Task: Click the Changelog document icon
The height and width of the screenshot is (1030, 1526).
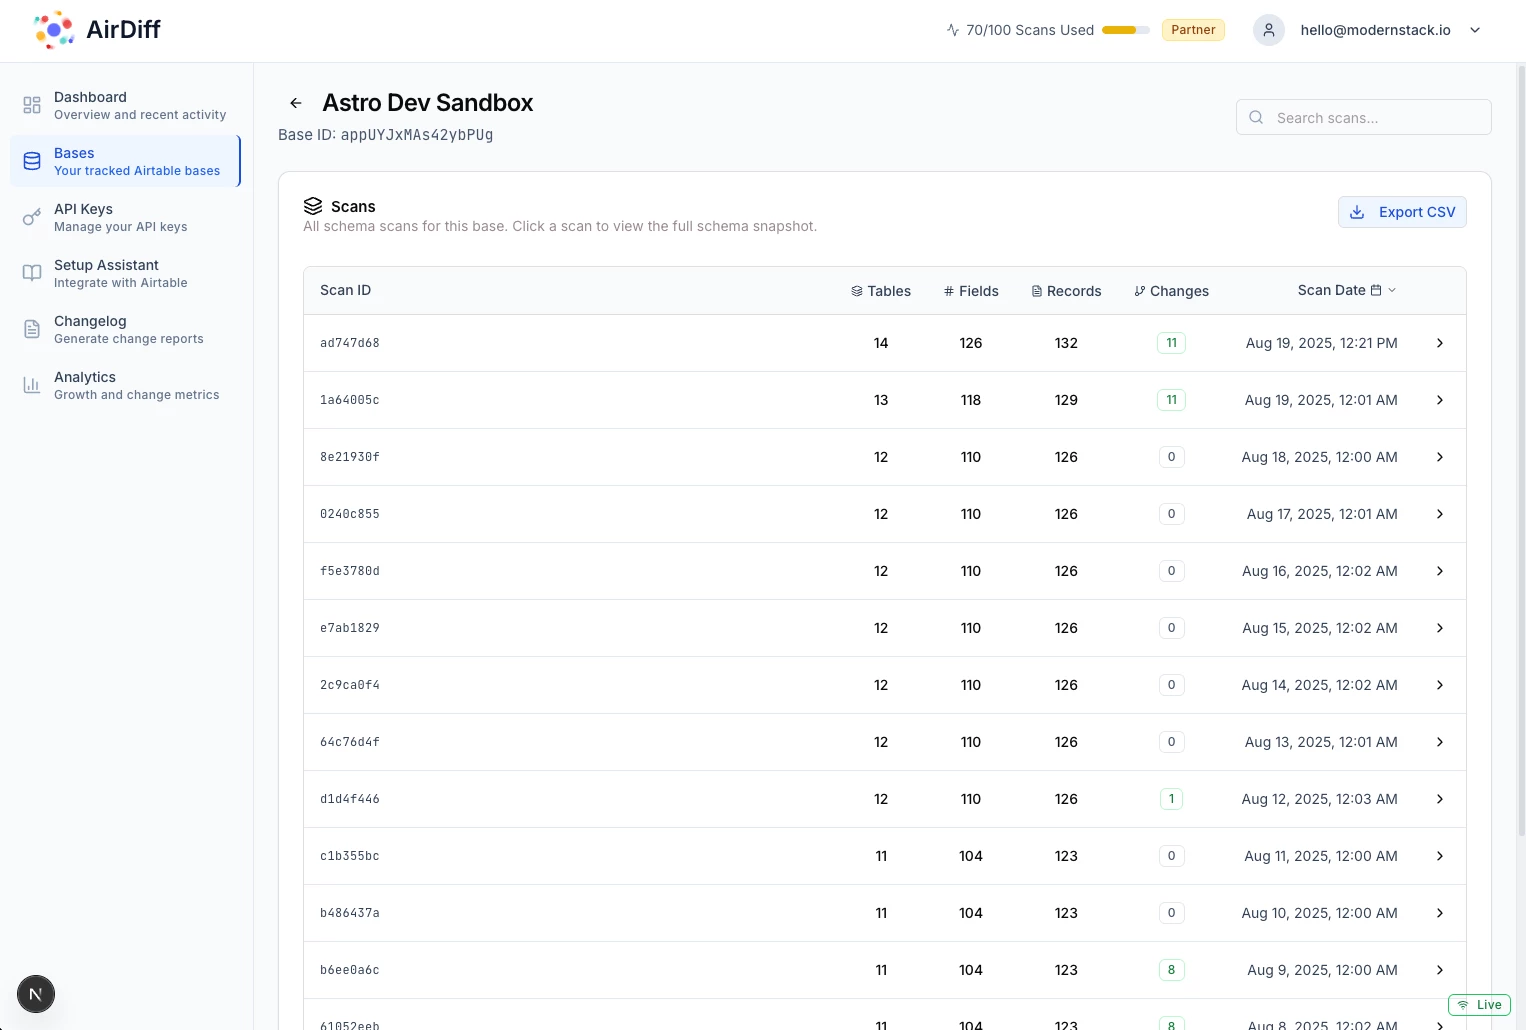Action: click(x=32, y=329)
